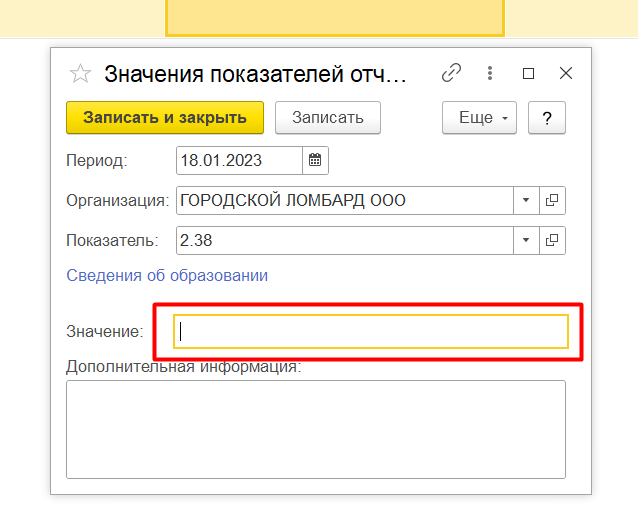638x531 pixels.
Task: Expand the Показатель dropdown list
Action: [x=527, y=241]
